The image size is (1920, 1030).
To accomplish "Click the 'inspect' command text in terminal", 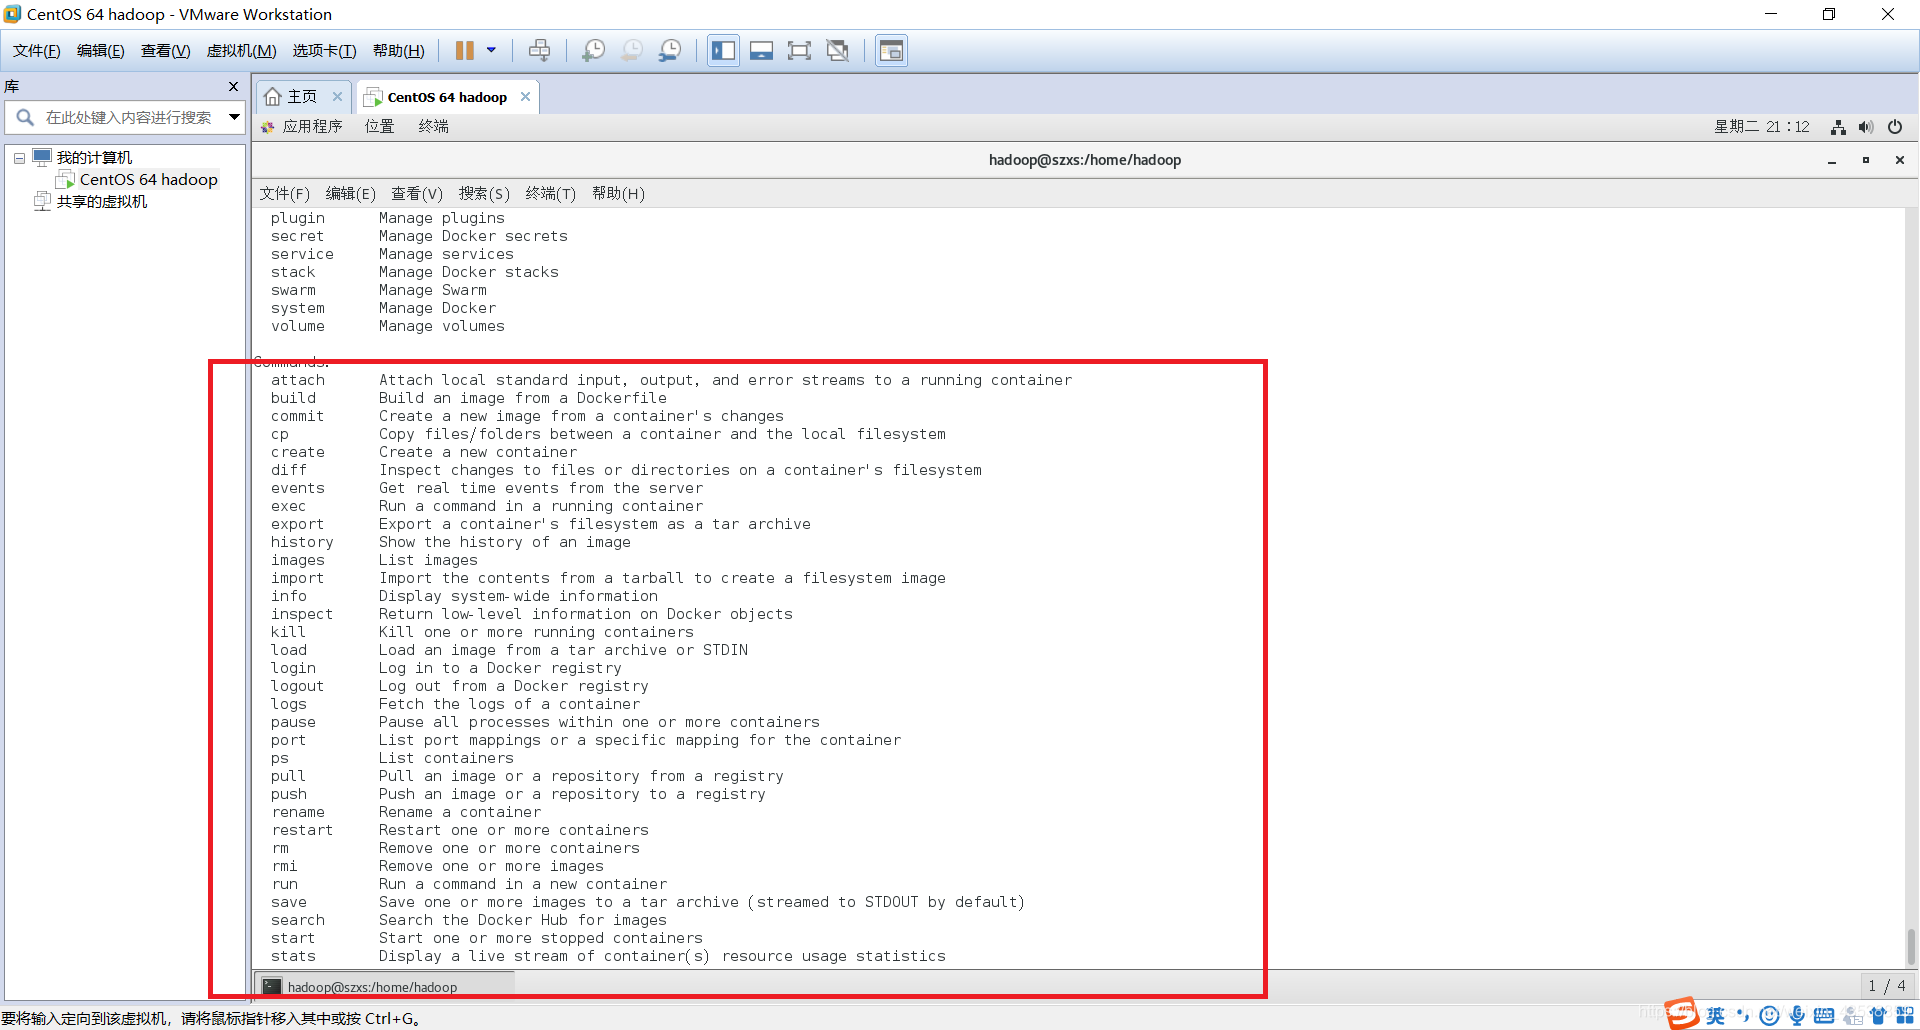I will click(302, 614).
